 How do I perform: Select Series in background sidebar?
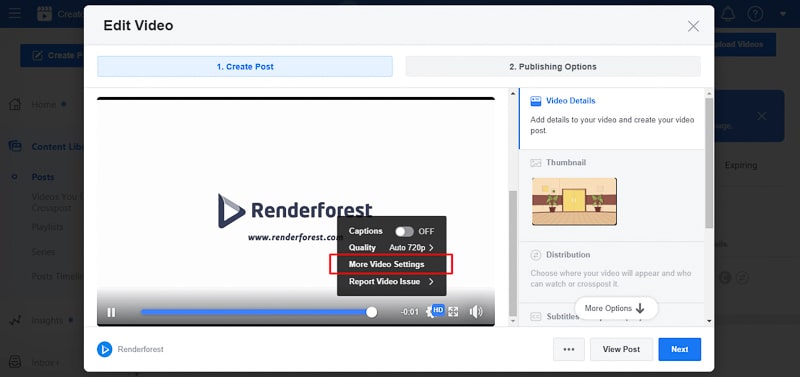(43, 252)
